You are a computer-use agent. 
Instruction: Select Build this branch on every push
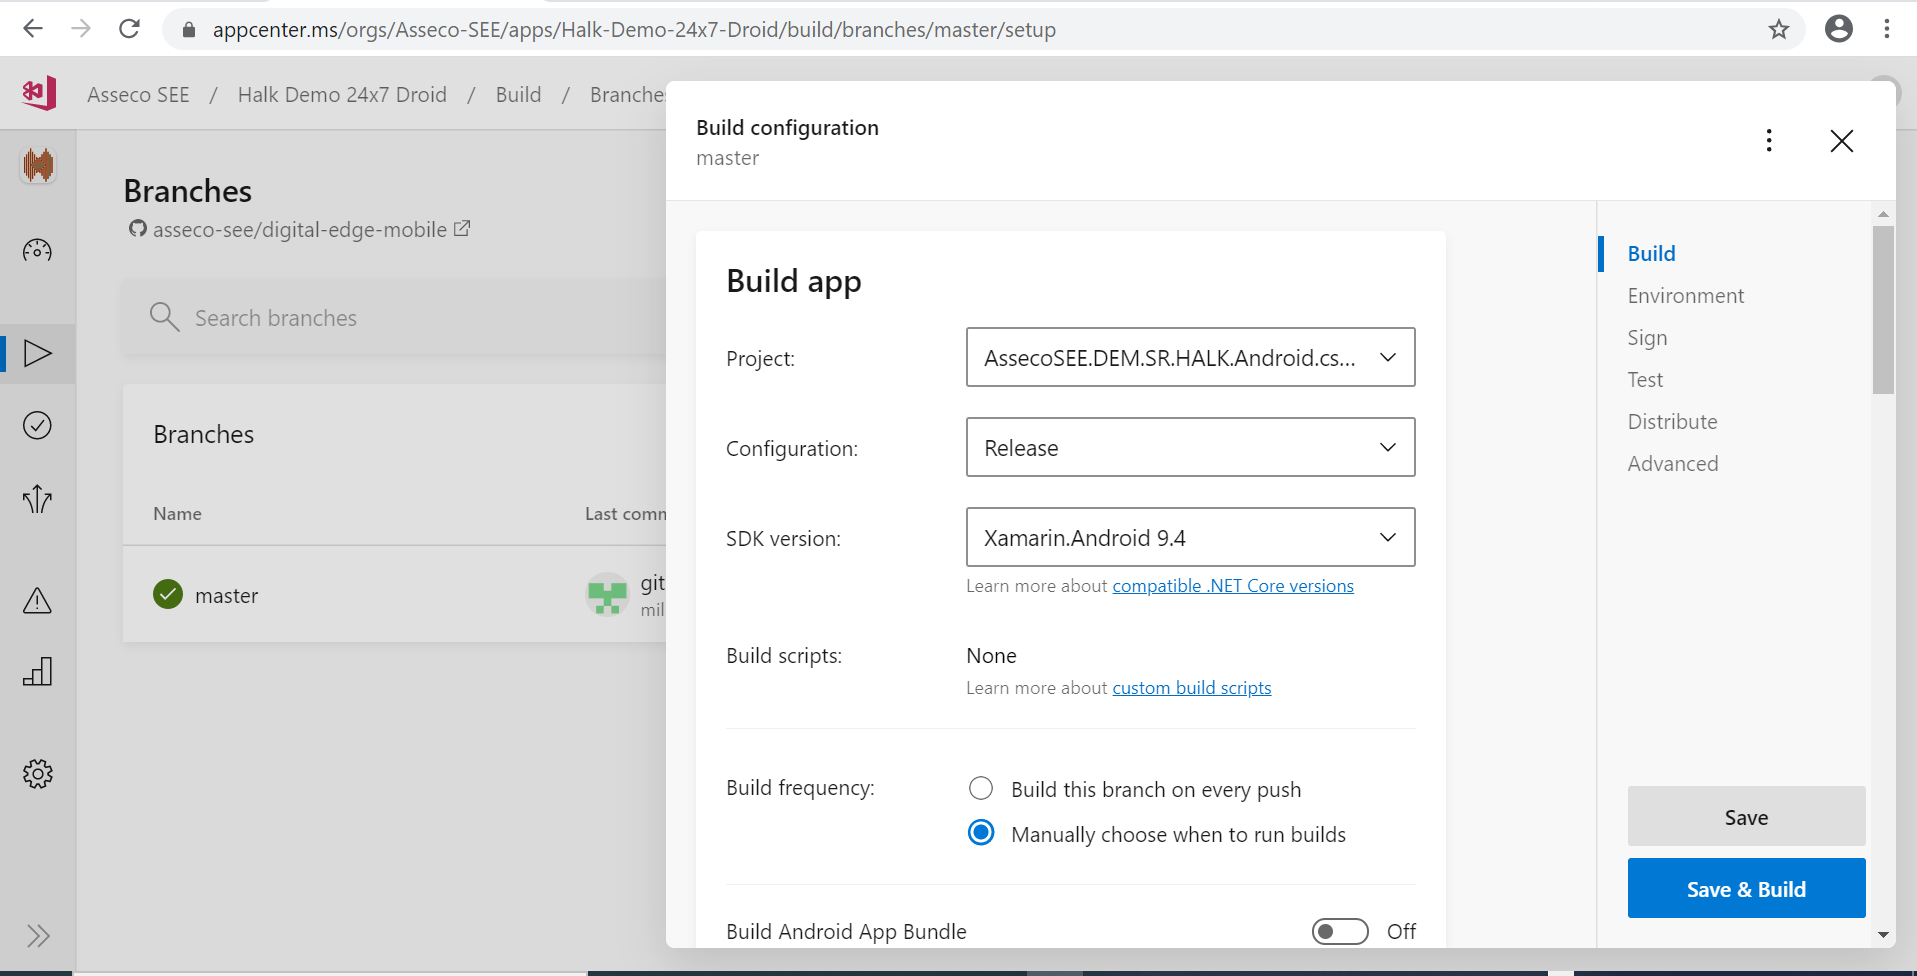(981, 788)
